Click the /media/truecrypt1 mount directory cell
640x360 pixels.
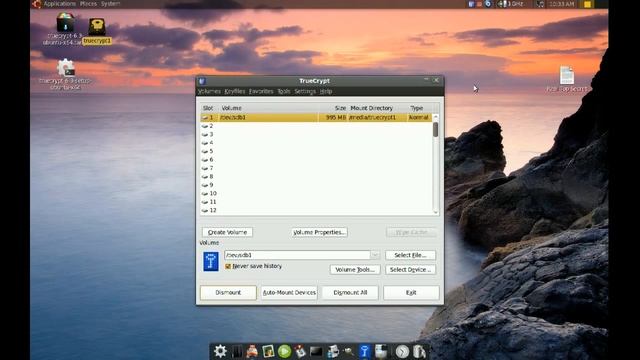tap(372, 118)
